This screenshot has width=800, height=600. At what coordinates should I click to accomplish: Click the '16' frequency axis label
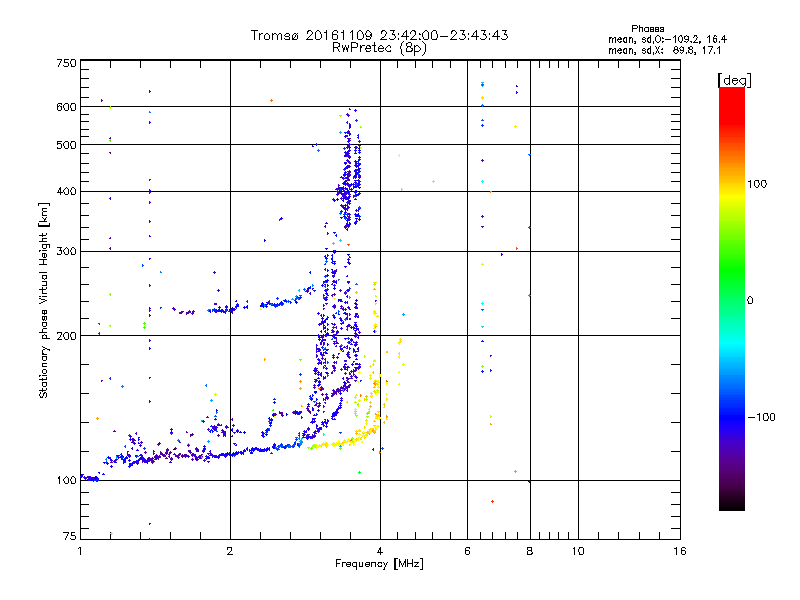(x=680, y=551)
